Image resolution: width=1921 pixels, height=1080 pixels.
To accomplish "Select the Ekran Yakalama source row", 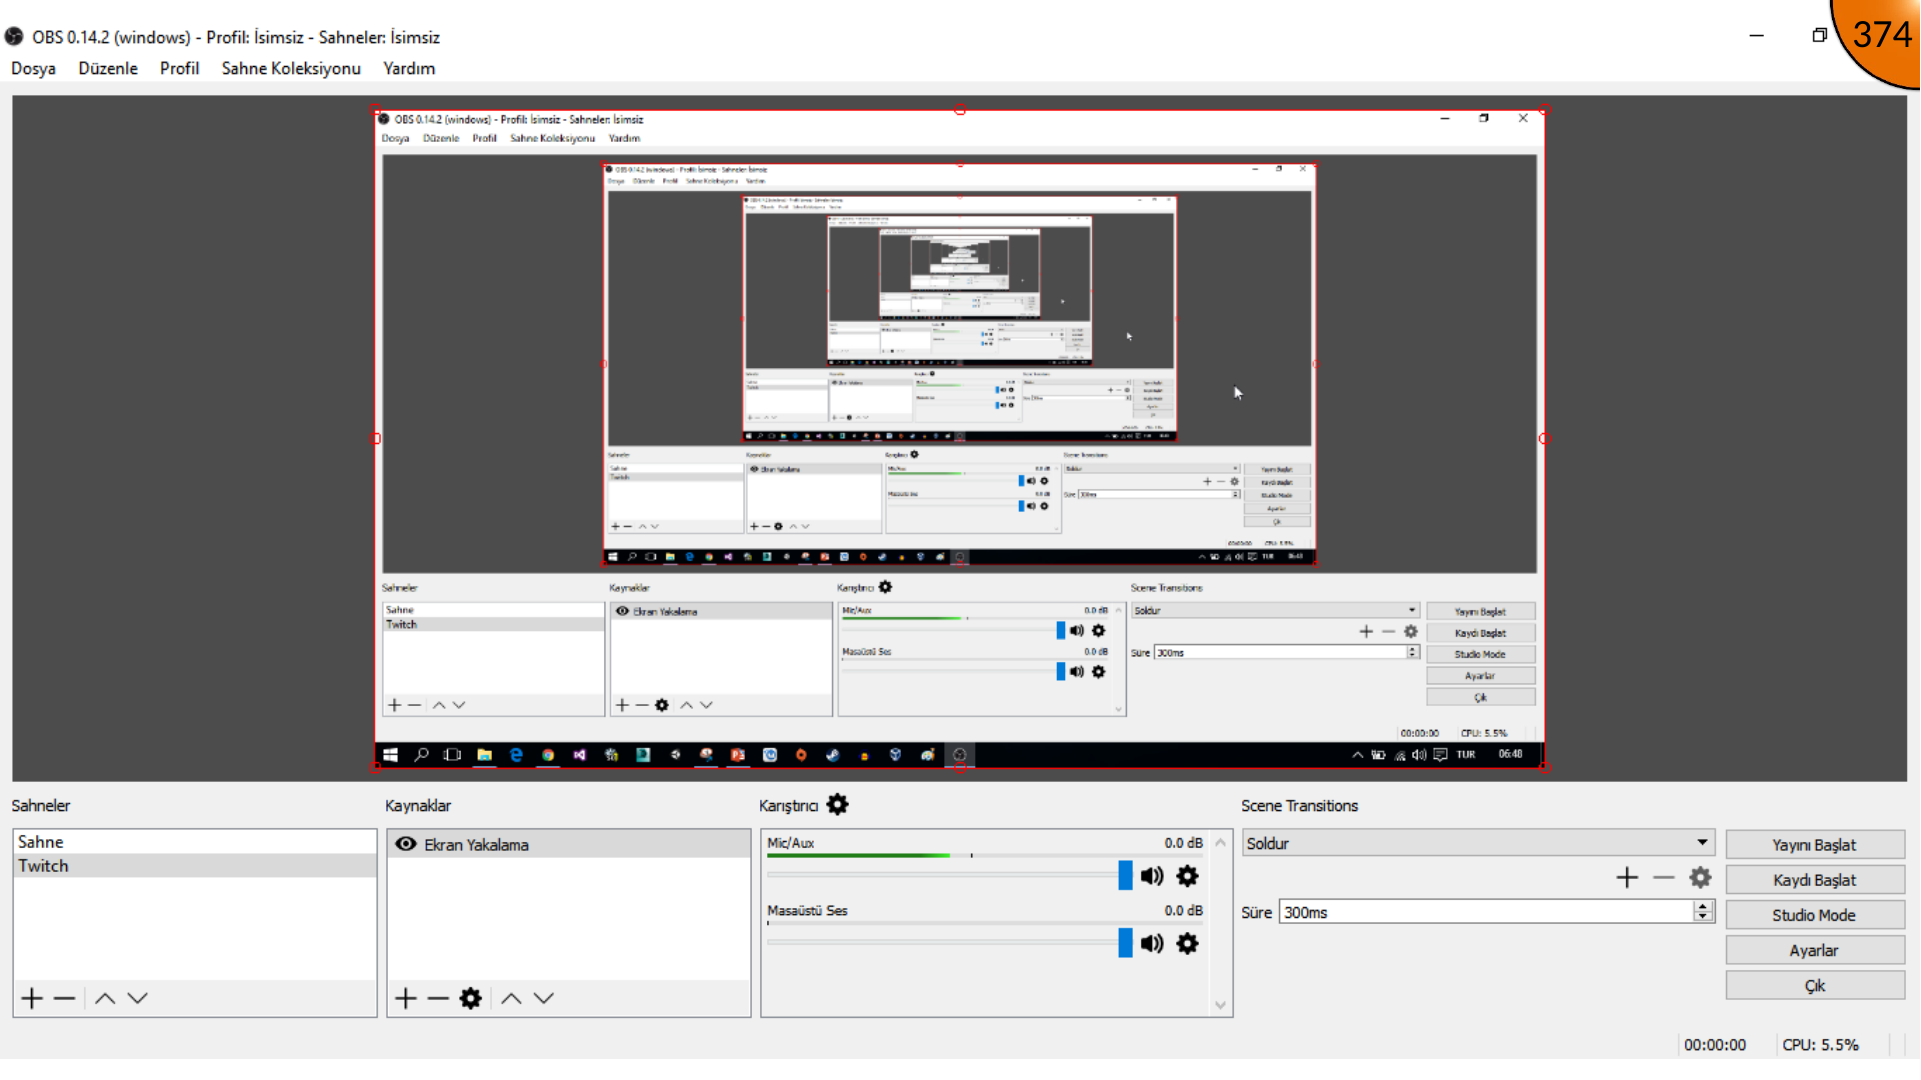I will click(569, 844).
